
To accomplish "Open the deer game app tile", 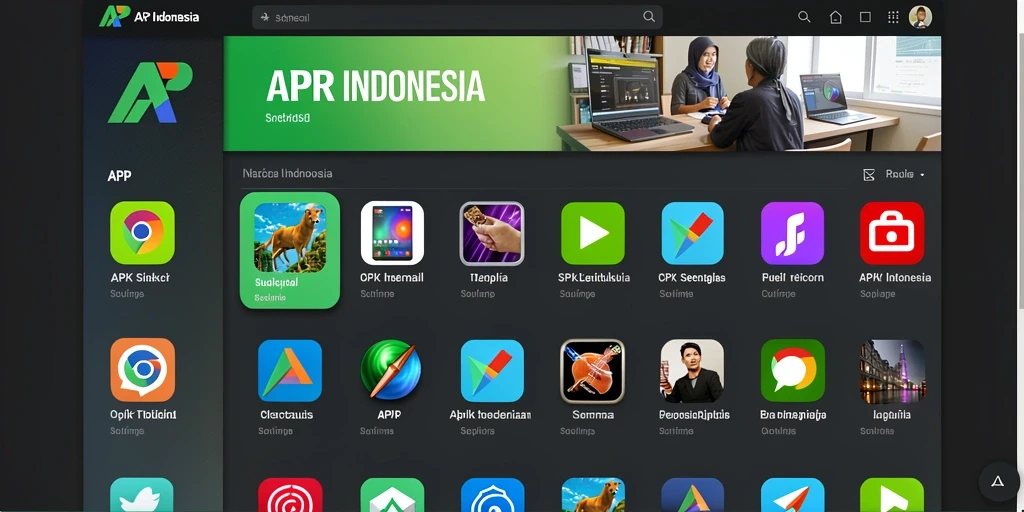I will [x=290, y=250].
